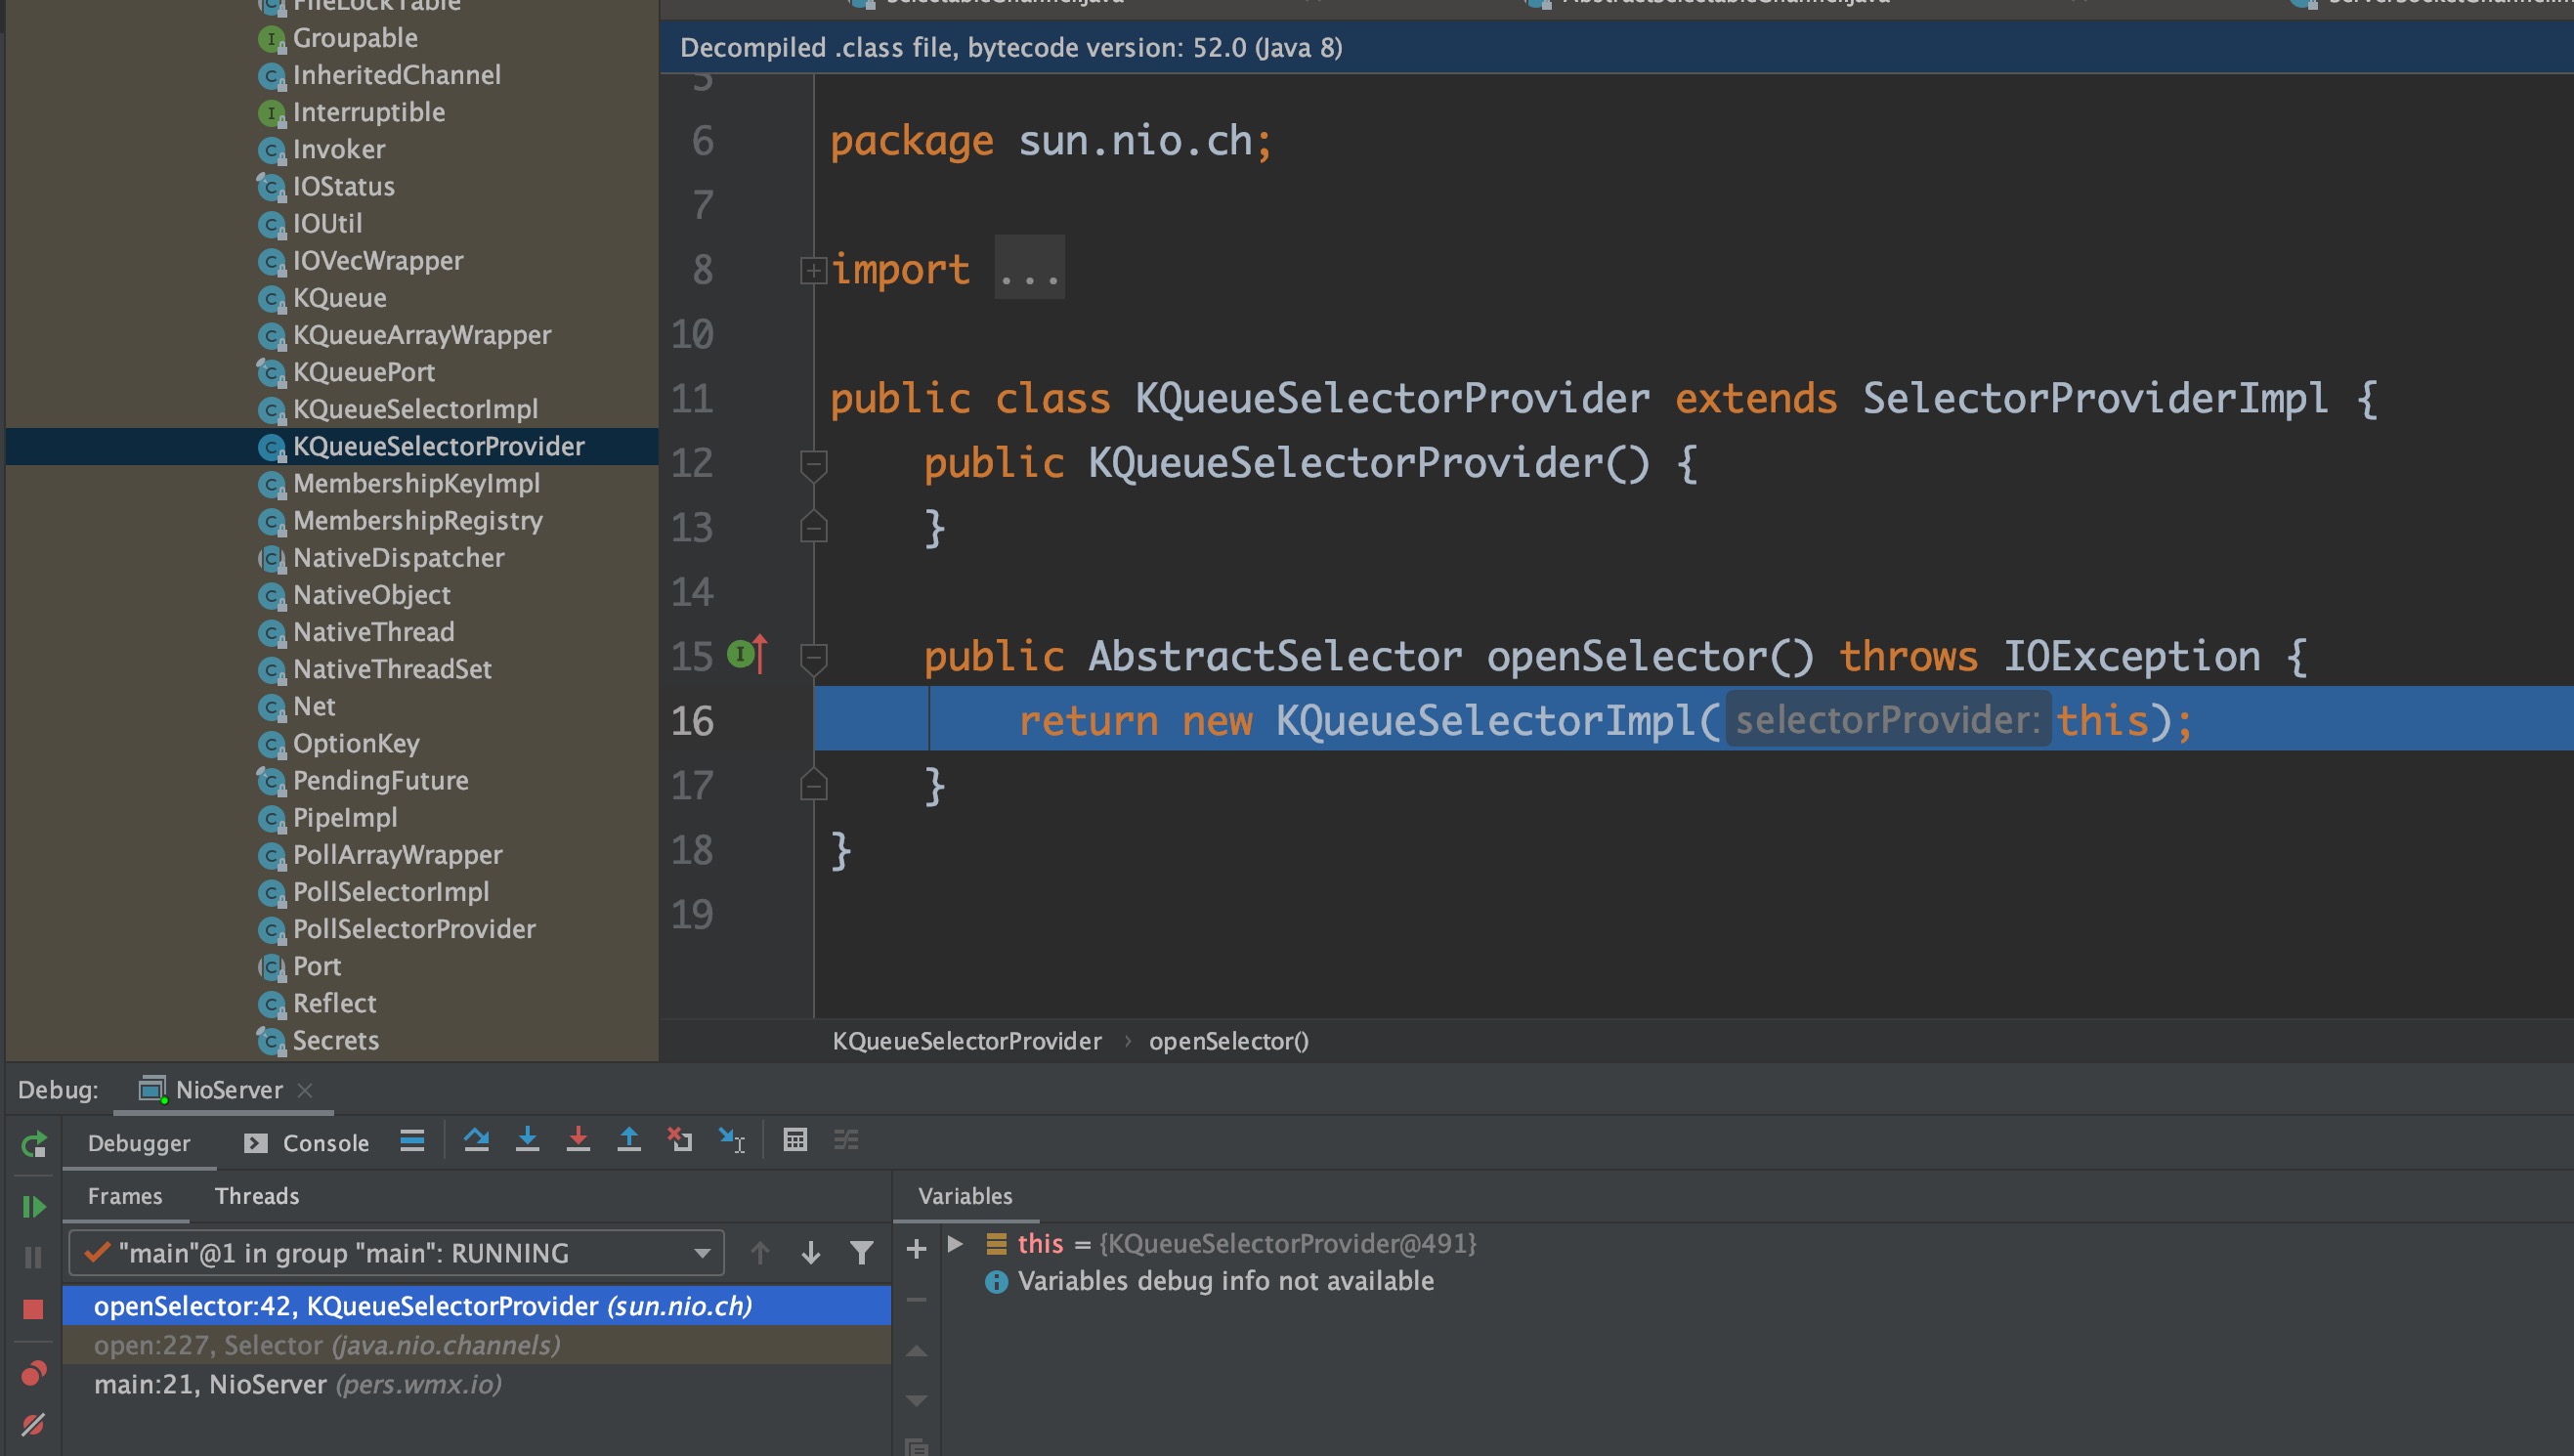
Task: Select the main:21, NioServer stack frame
Action: pyautogui.click(x=297, y=1384)
